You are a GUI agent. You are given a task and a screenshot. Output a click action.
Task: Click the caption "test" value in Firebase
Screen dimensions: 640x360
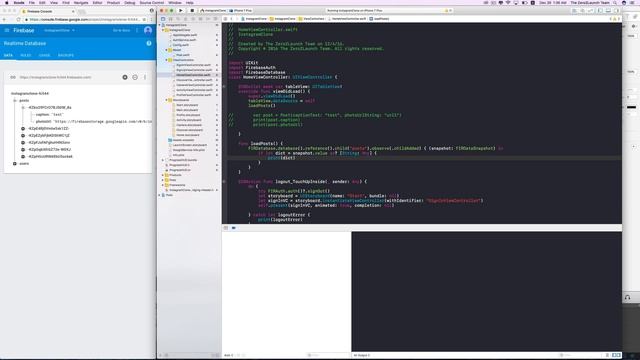(58, 115)
